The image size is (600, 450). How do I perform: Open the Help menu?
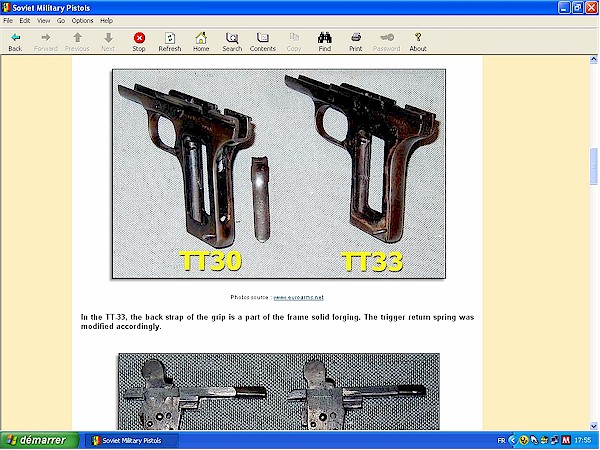click(106, 21)
